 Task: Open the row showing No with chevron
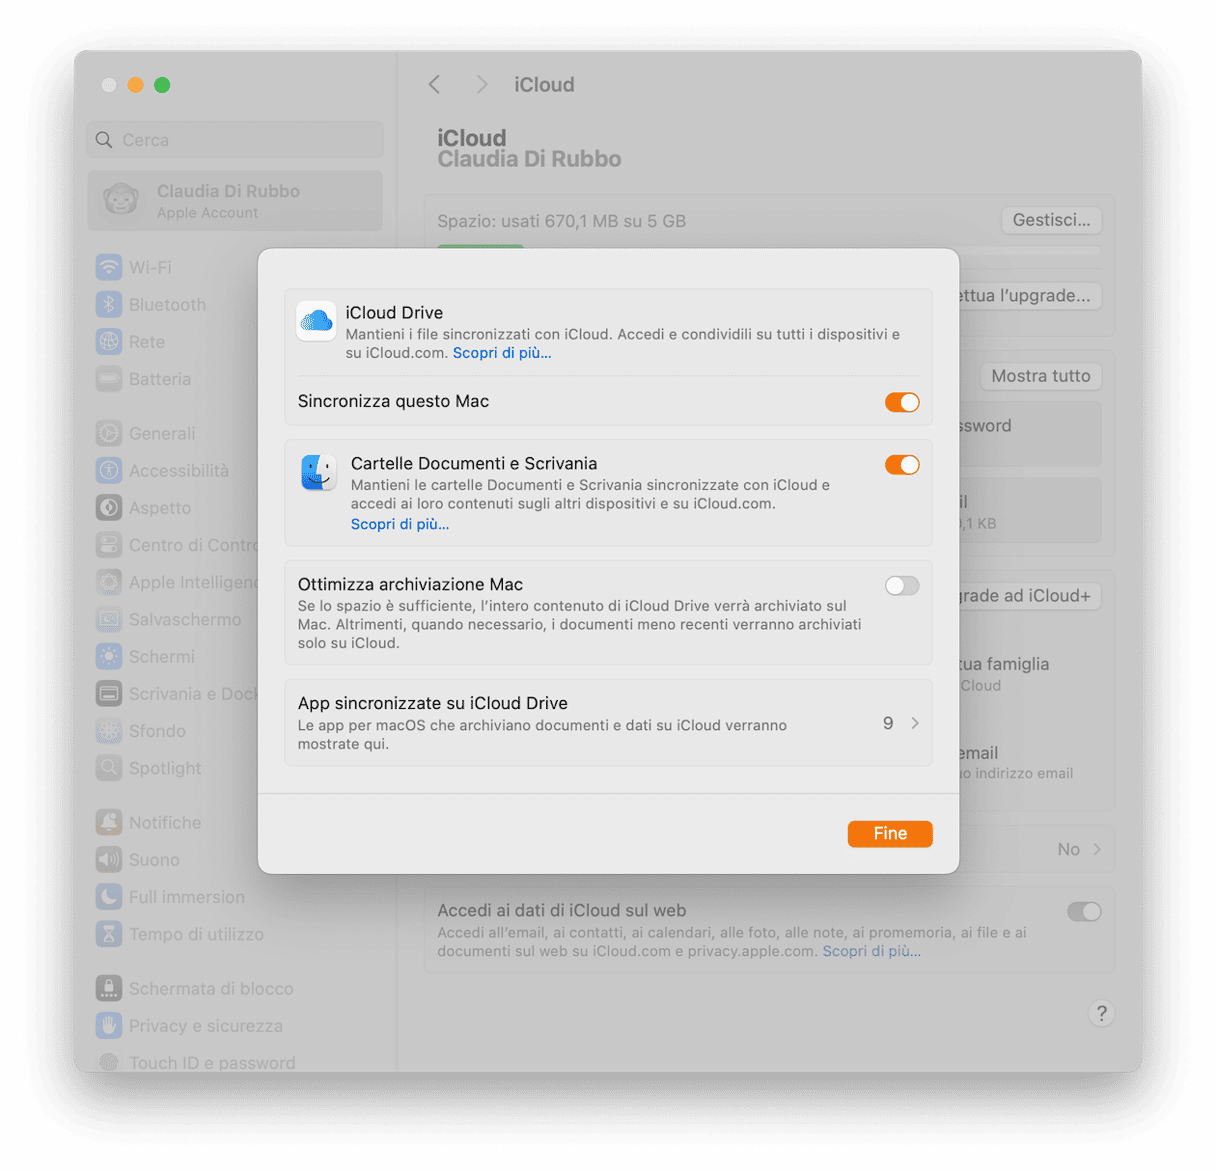[1078, 849]
